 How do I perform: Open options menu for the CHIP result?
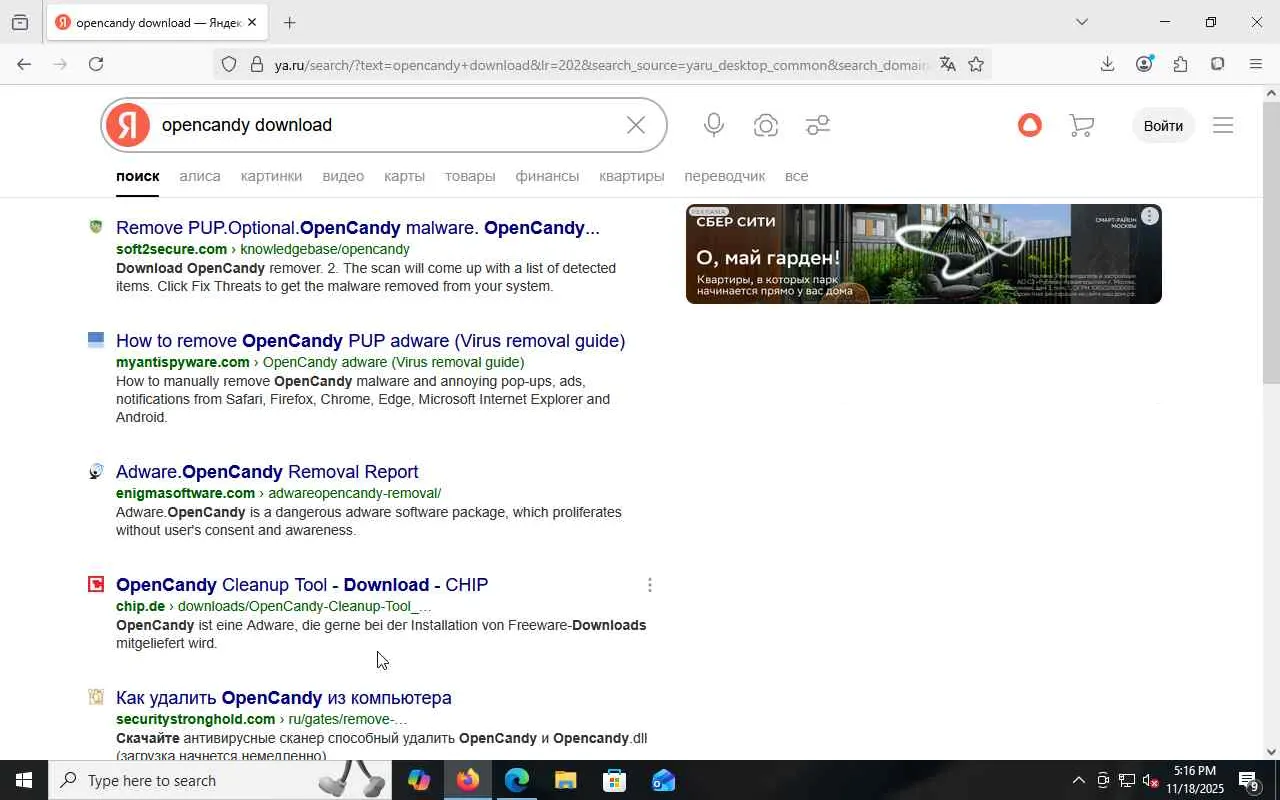(650, 585)
